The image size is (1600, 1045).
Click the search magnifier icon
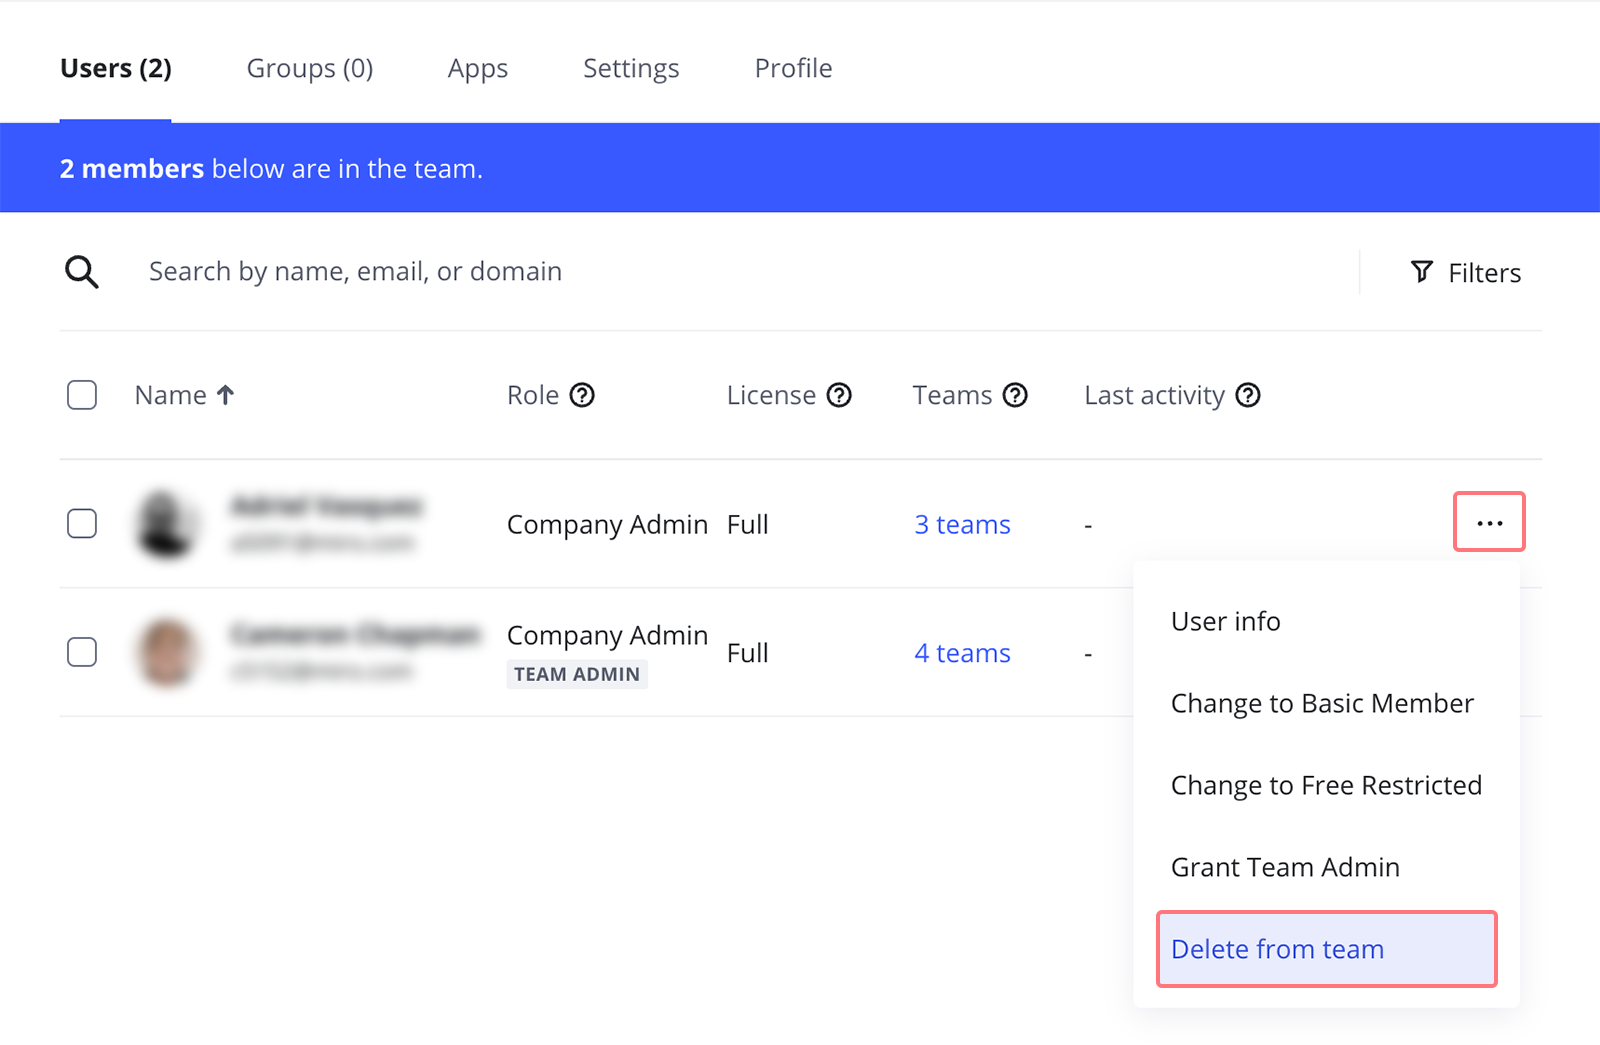click(x=81, y=272)
